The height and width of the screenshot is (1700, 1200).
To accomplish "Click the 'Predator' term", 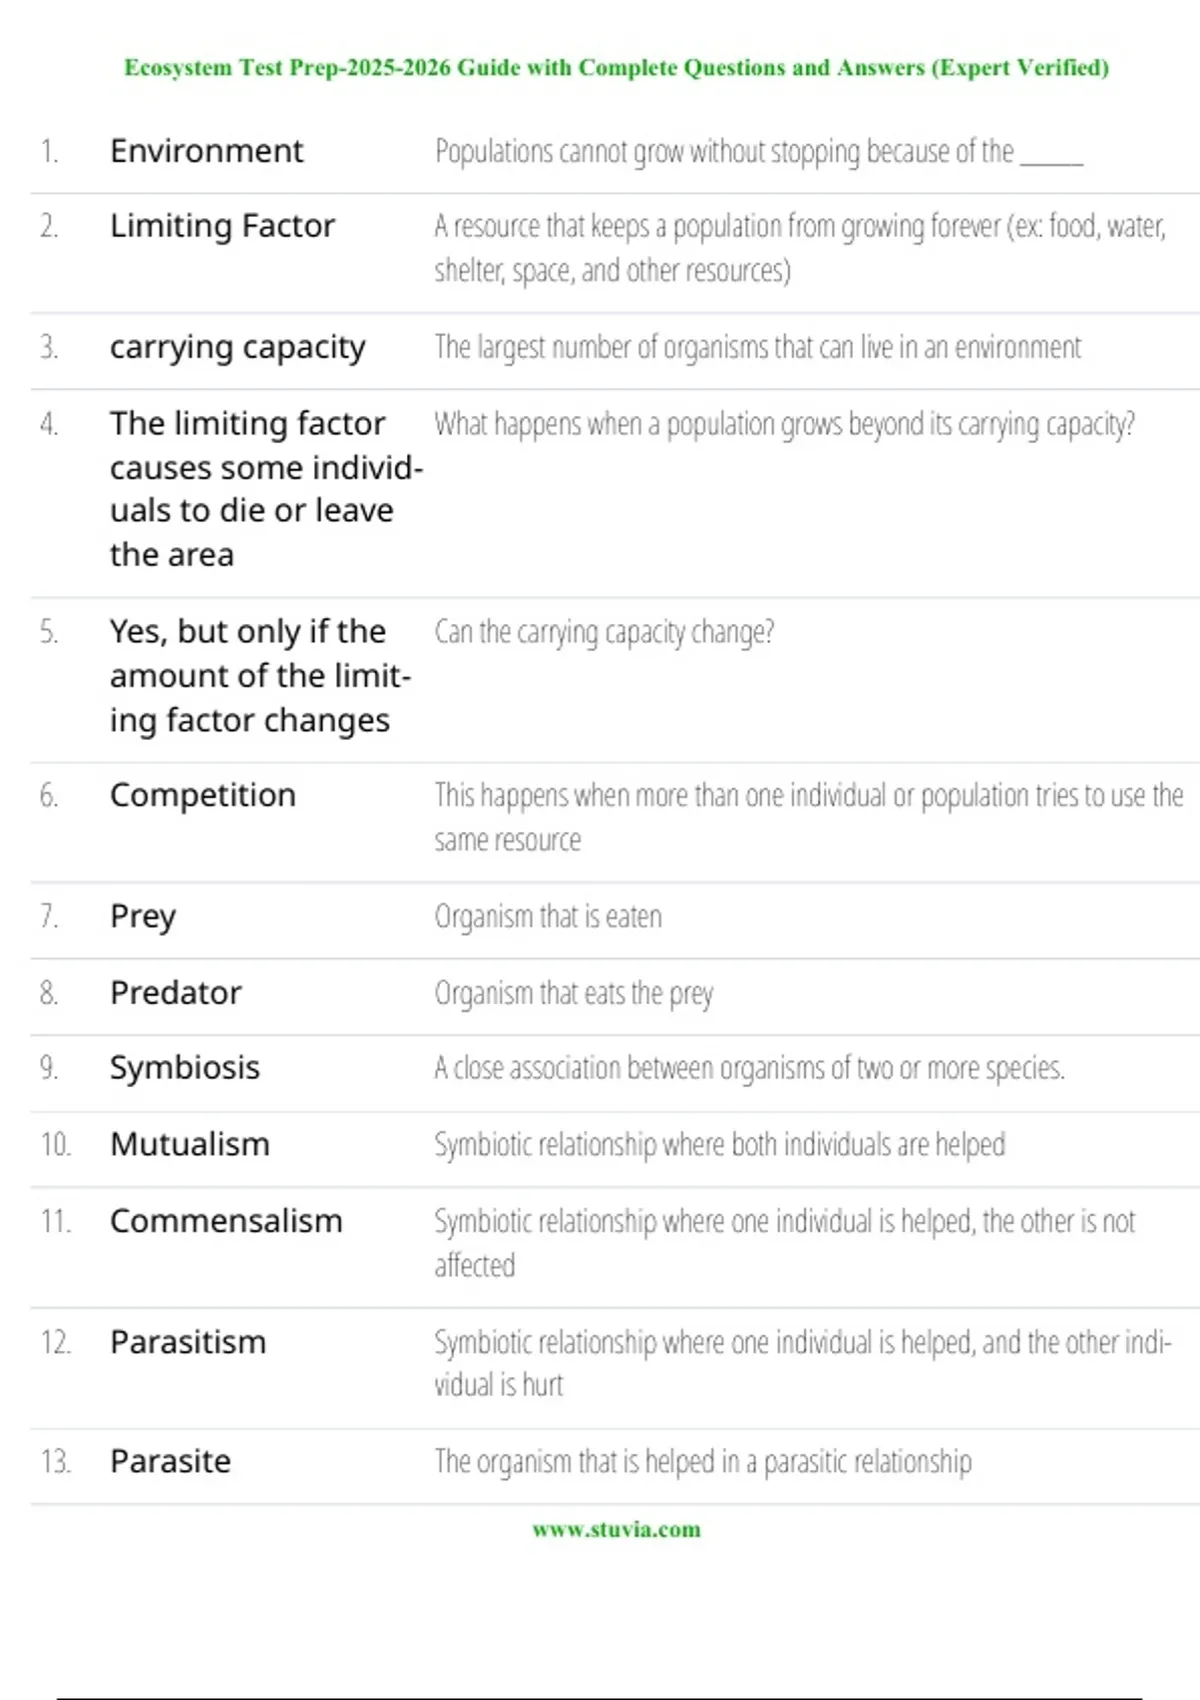I will pyautogui.click(x=176, y=993).
